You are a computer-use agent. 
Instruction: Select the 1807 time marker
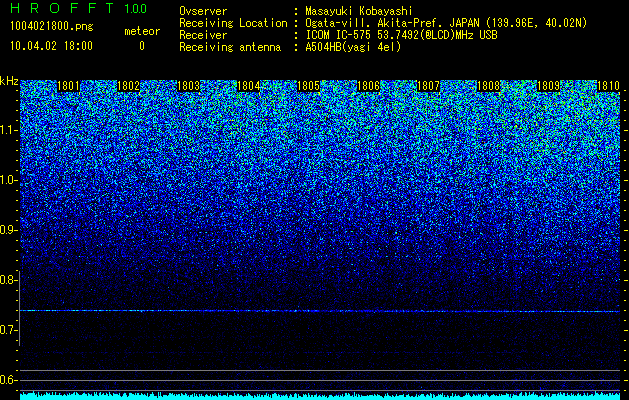click(x=428, y=86)
